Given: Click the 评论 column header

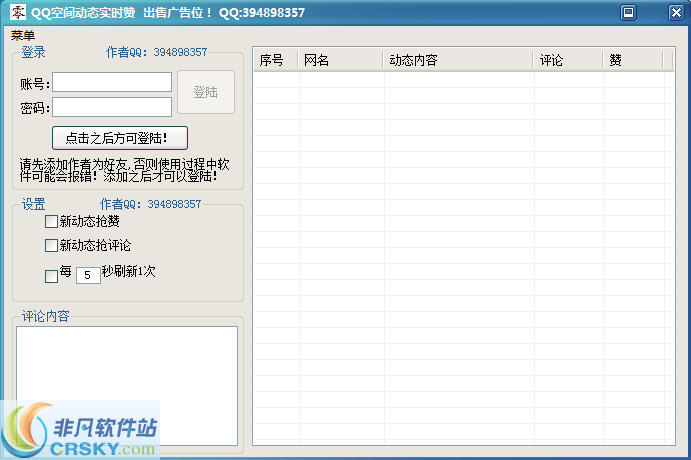Looking at the screenshot, I should [568, 60].
